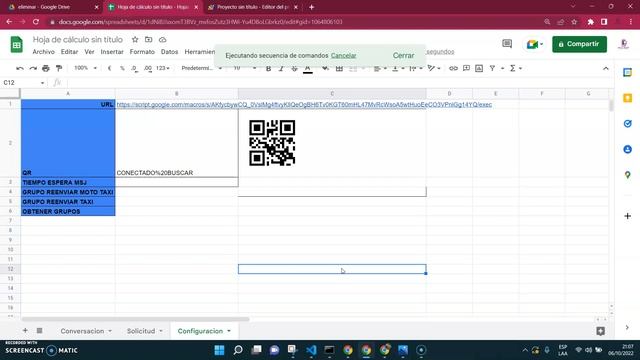Print the spreadsheet with printer icon

[x=46, y=68]
